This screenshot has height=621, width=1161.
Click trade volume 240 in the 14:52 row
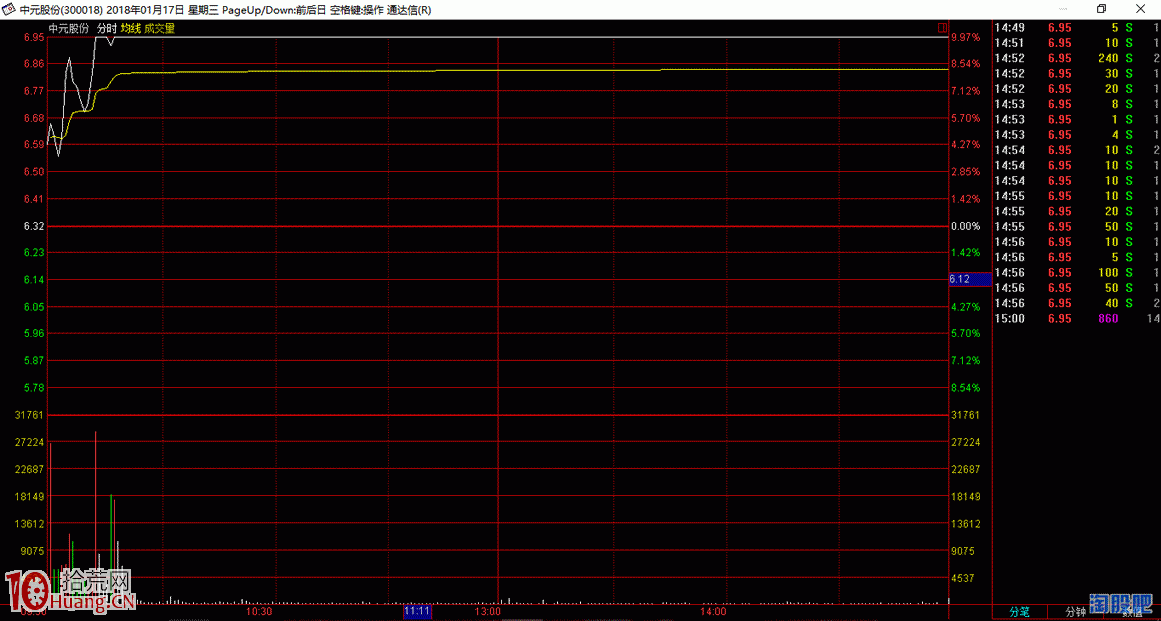(1108, 58)
